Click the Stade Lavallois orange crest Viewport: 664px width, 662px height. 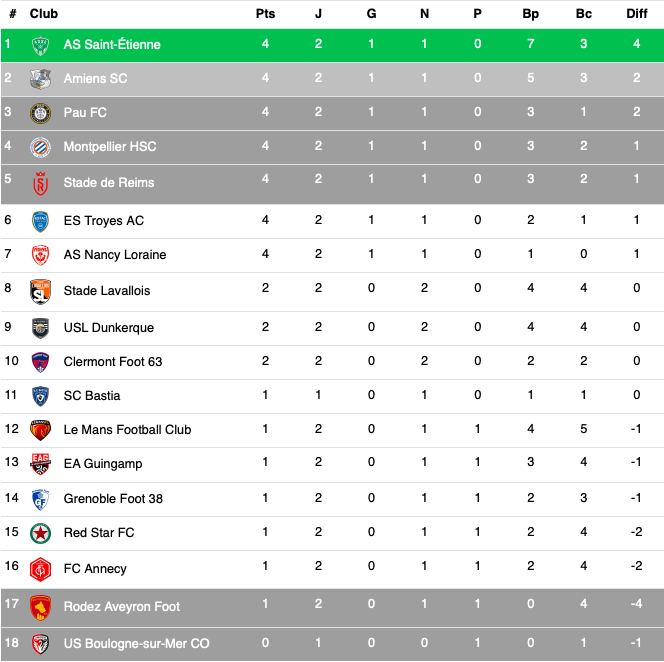click(41, 291)
